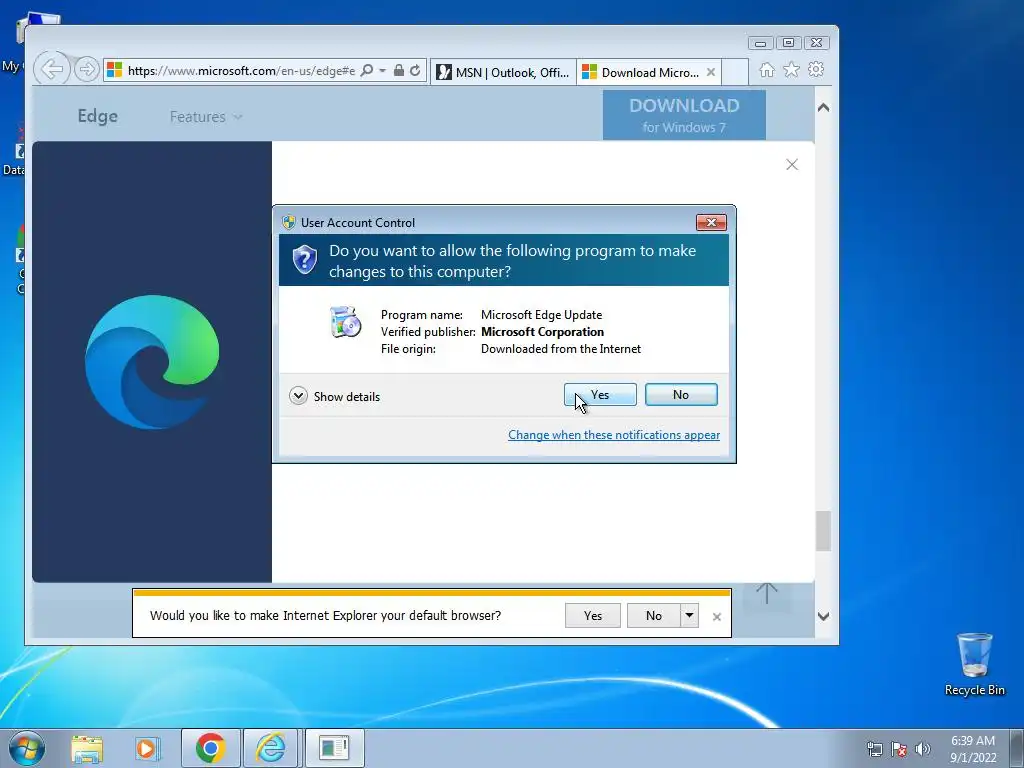
Task: Click Yes on default browser prompt
Action: coord(593,616)
